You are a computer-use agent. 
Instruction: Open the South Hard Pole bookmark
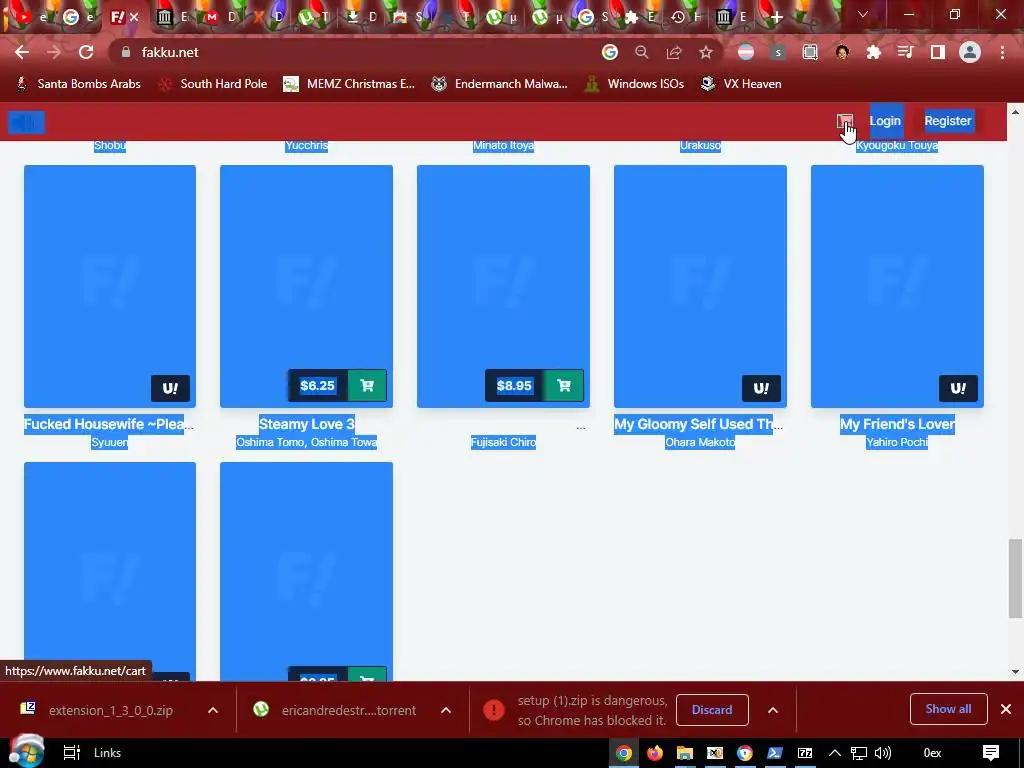(213, 84)
